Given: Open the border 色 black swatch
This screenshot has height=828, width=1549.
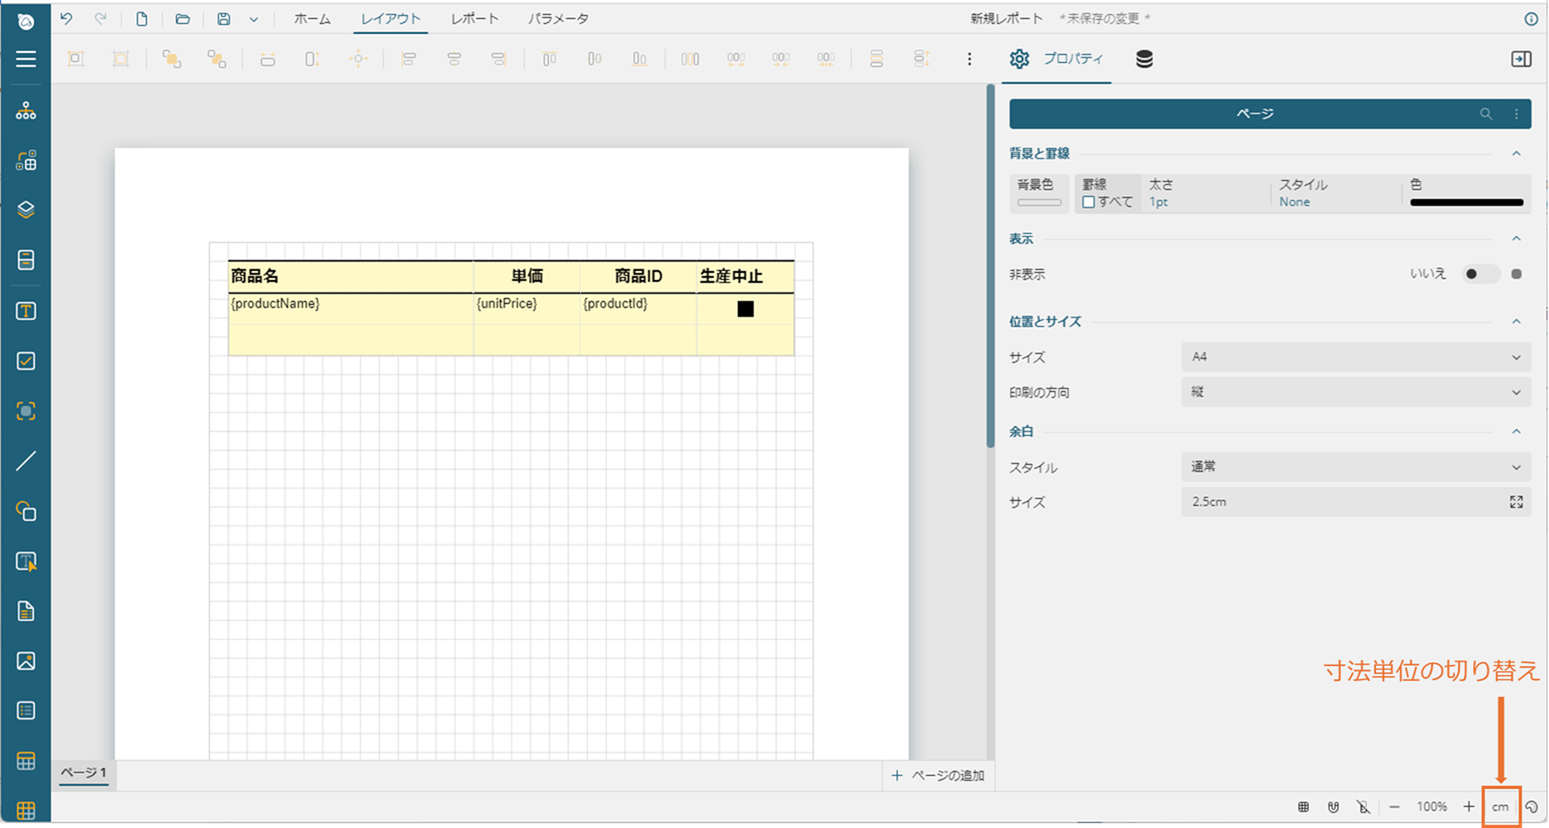Looking at the screenshot, I should pos(1466,202).
